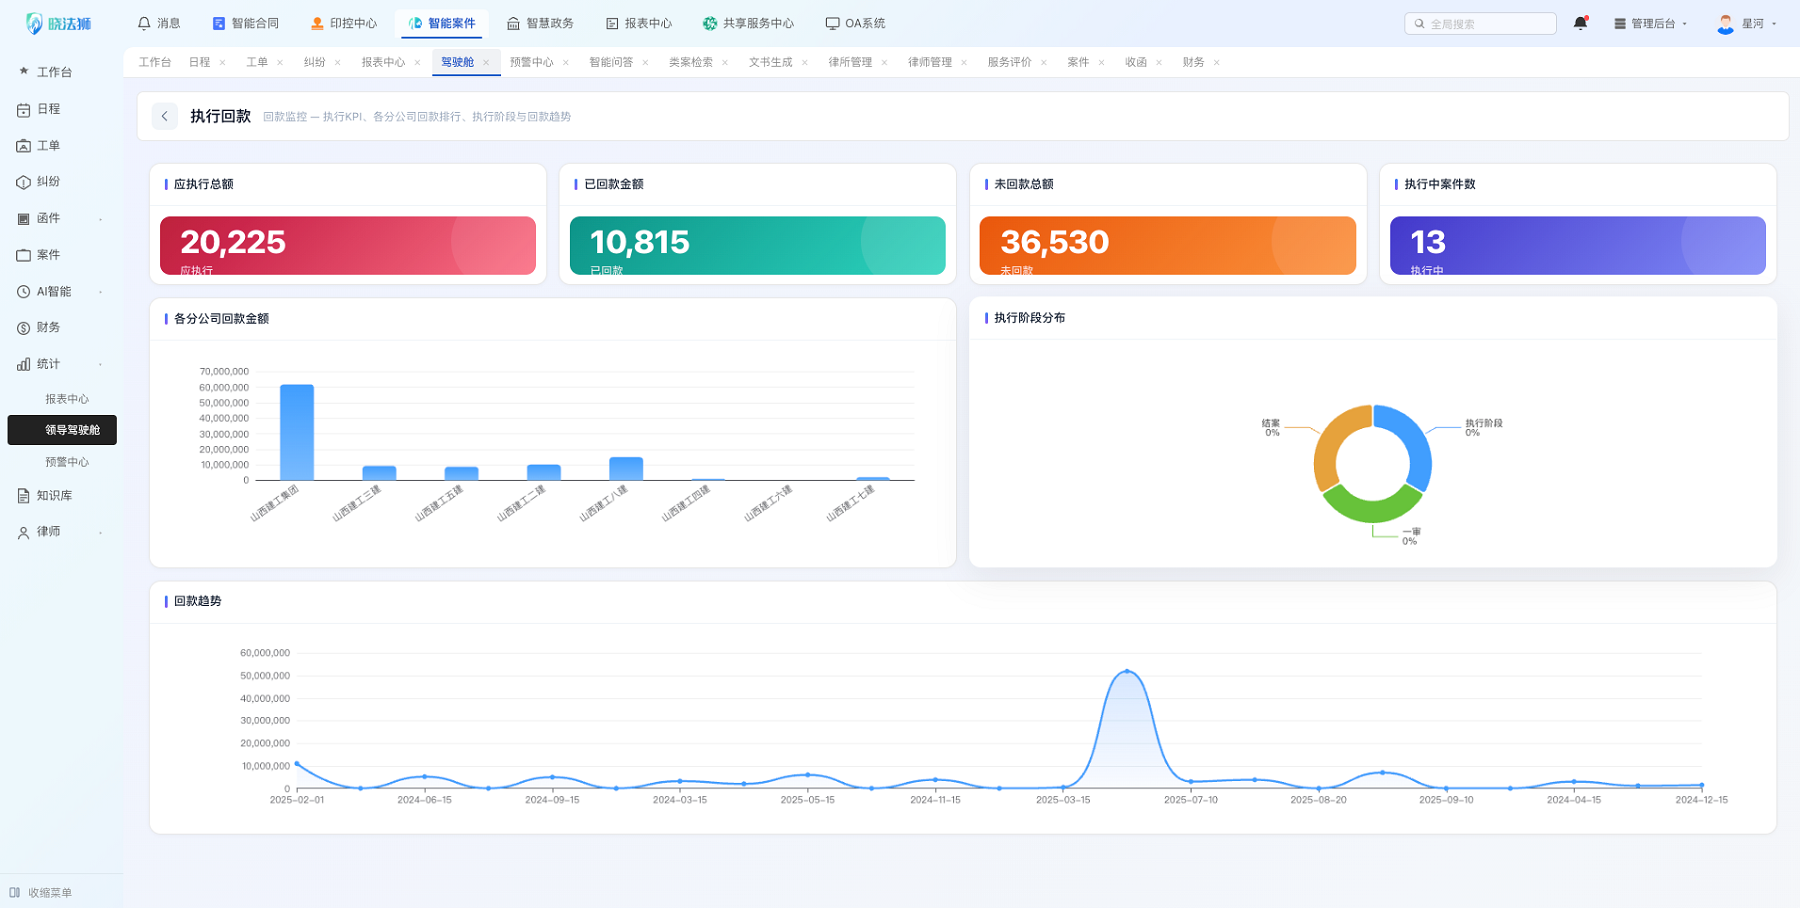Screen dimensions: 1800x908
Task: Click the user avatar icon
Action: pos(1725,23)
